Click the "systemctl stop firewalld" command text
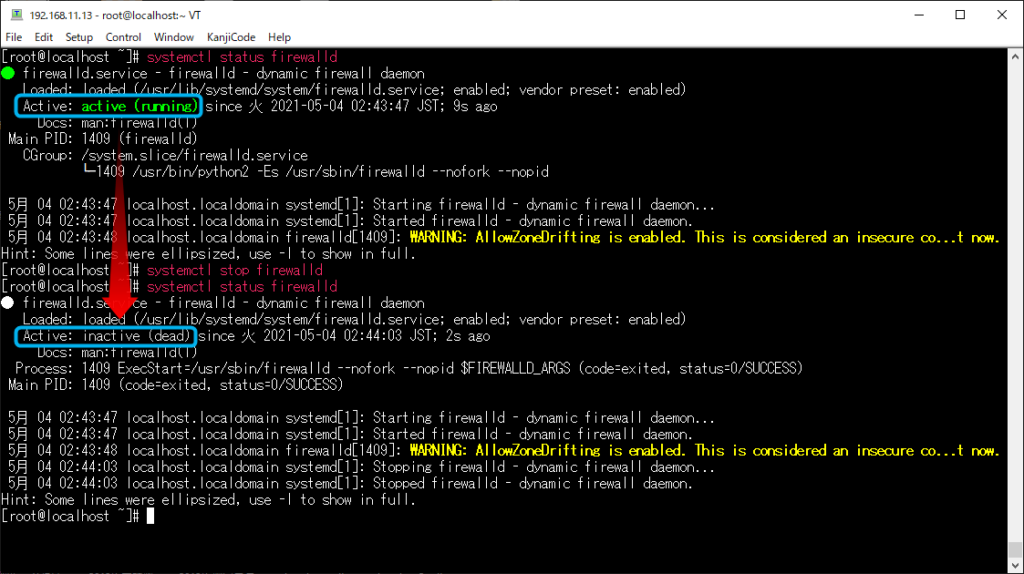Viewport: 1024px width, 574px height. (234, 270)
